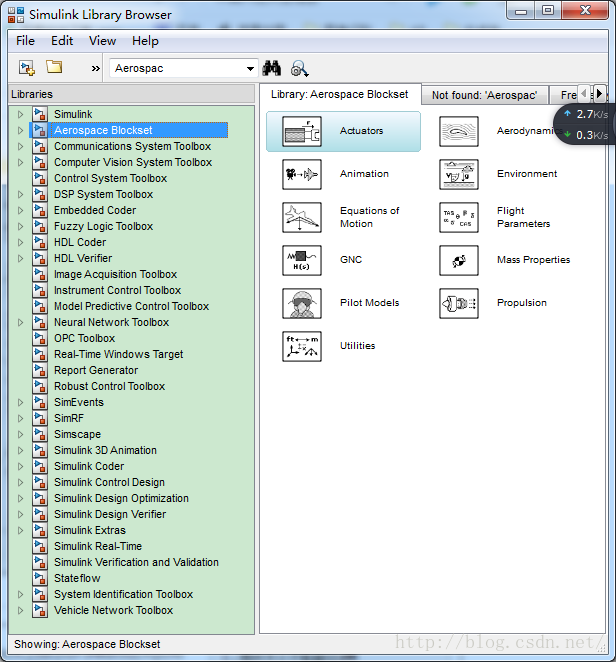Expand the Simulink tree node
Viewport: 616px width, 662px height.
(x=20, y=114)
